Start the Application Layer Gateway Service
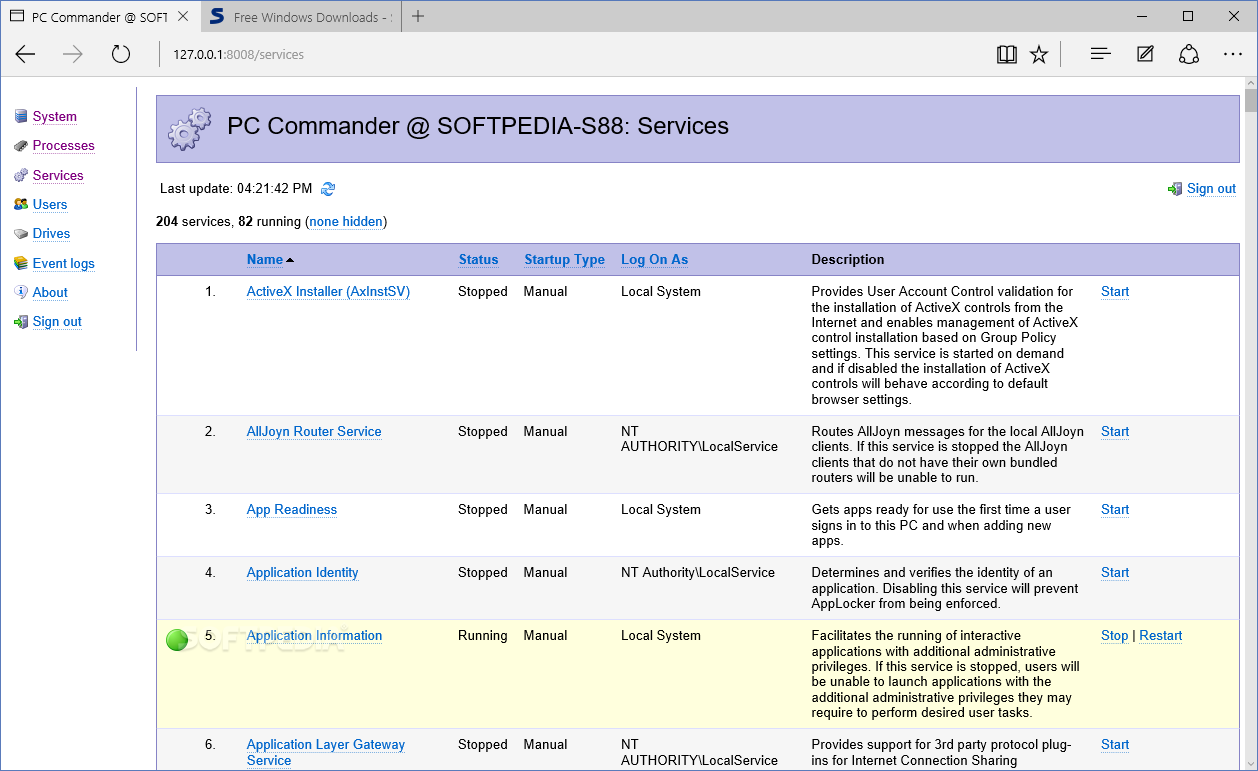 coord(1115,745)
